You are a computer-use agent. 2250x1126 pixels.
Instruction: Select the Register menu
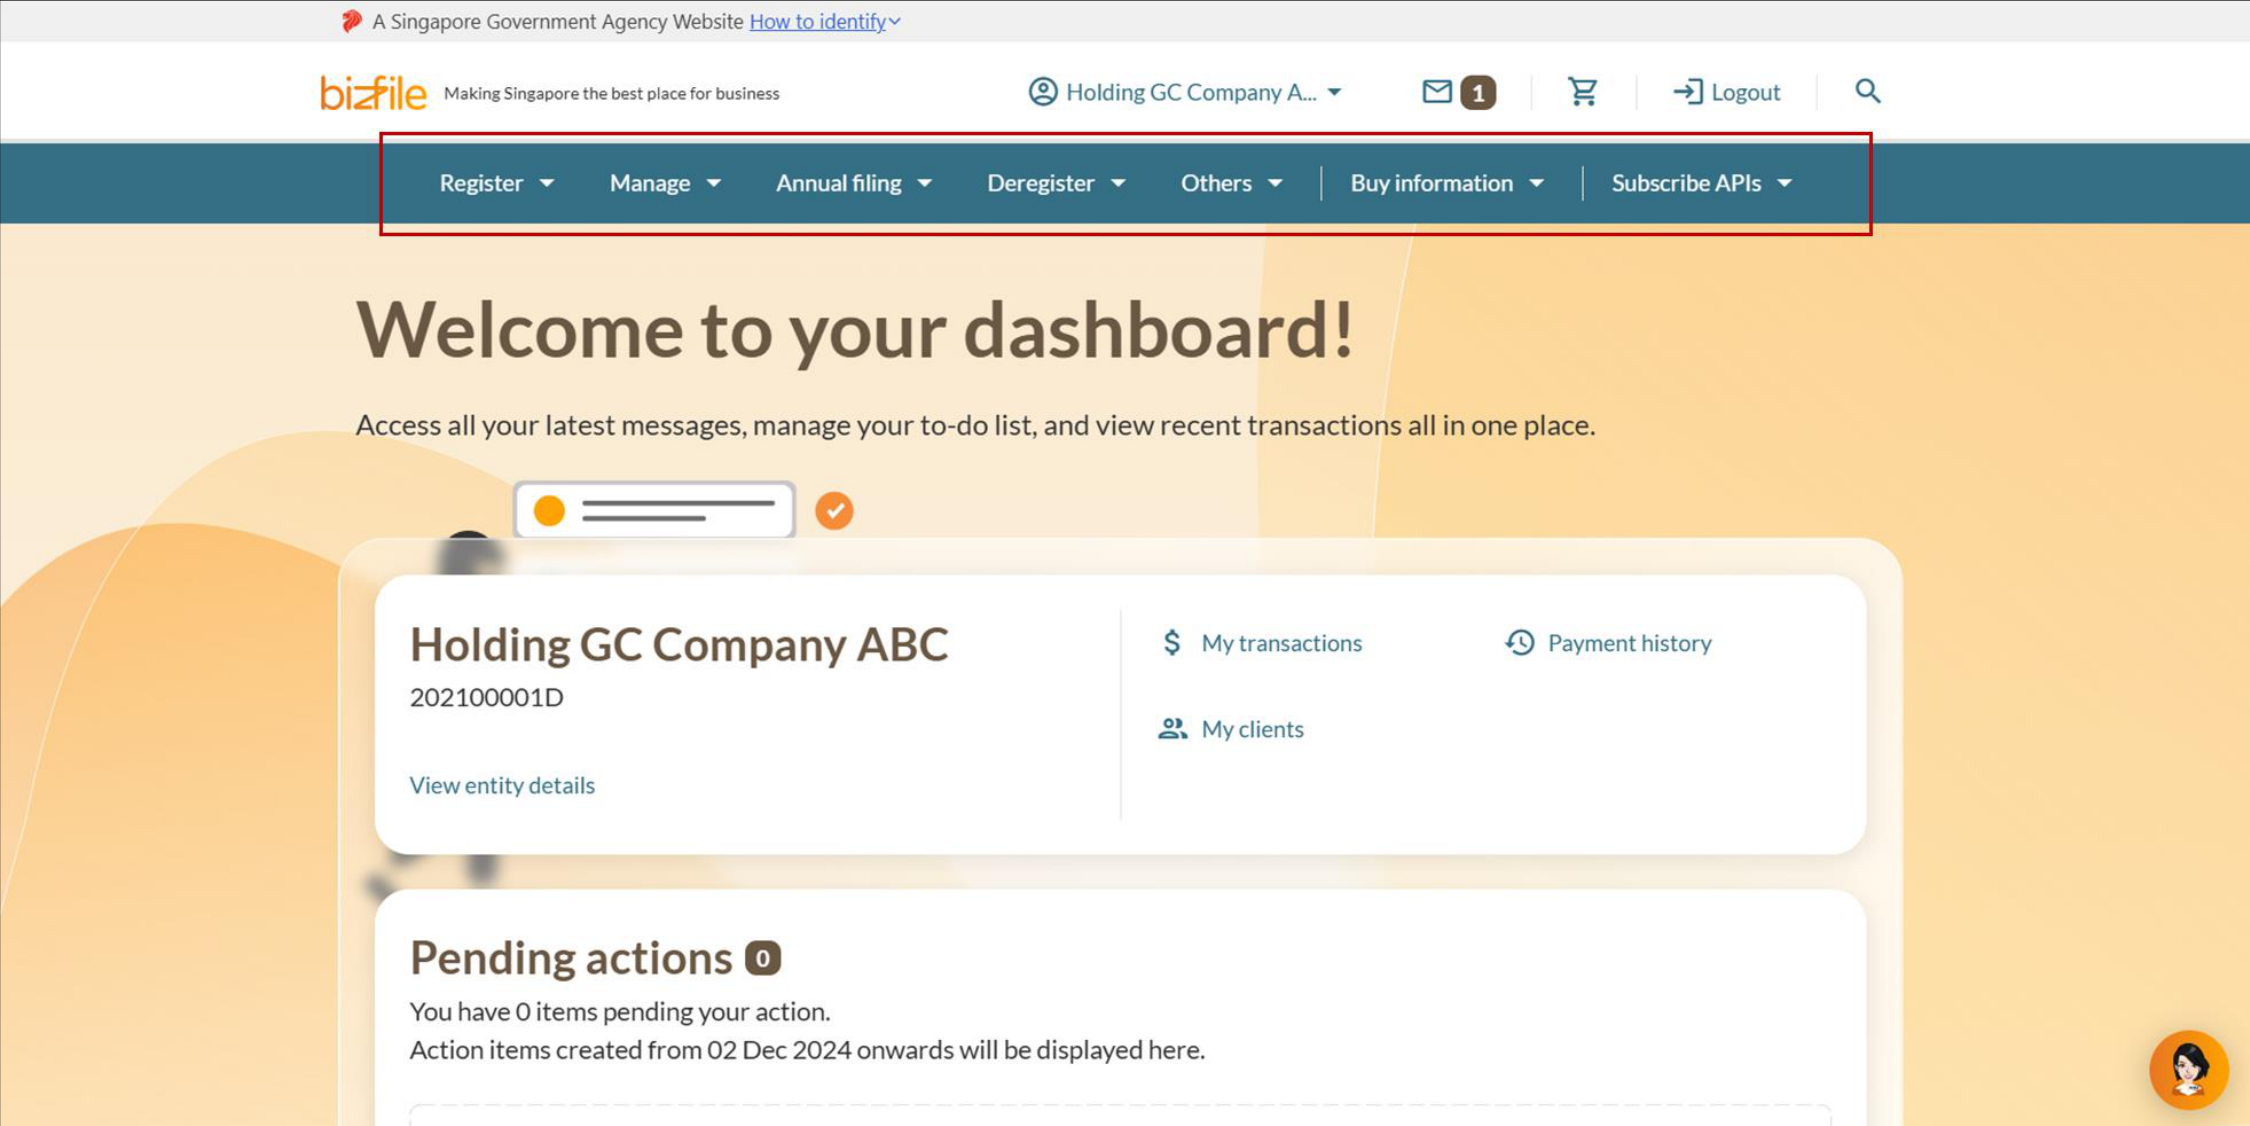481,183
